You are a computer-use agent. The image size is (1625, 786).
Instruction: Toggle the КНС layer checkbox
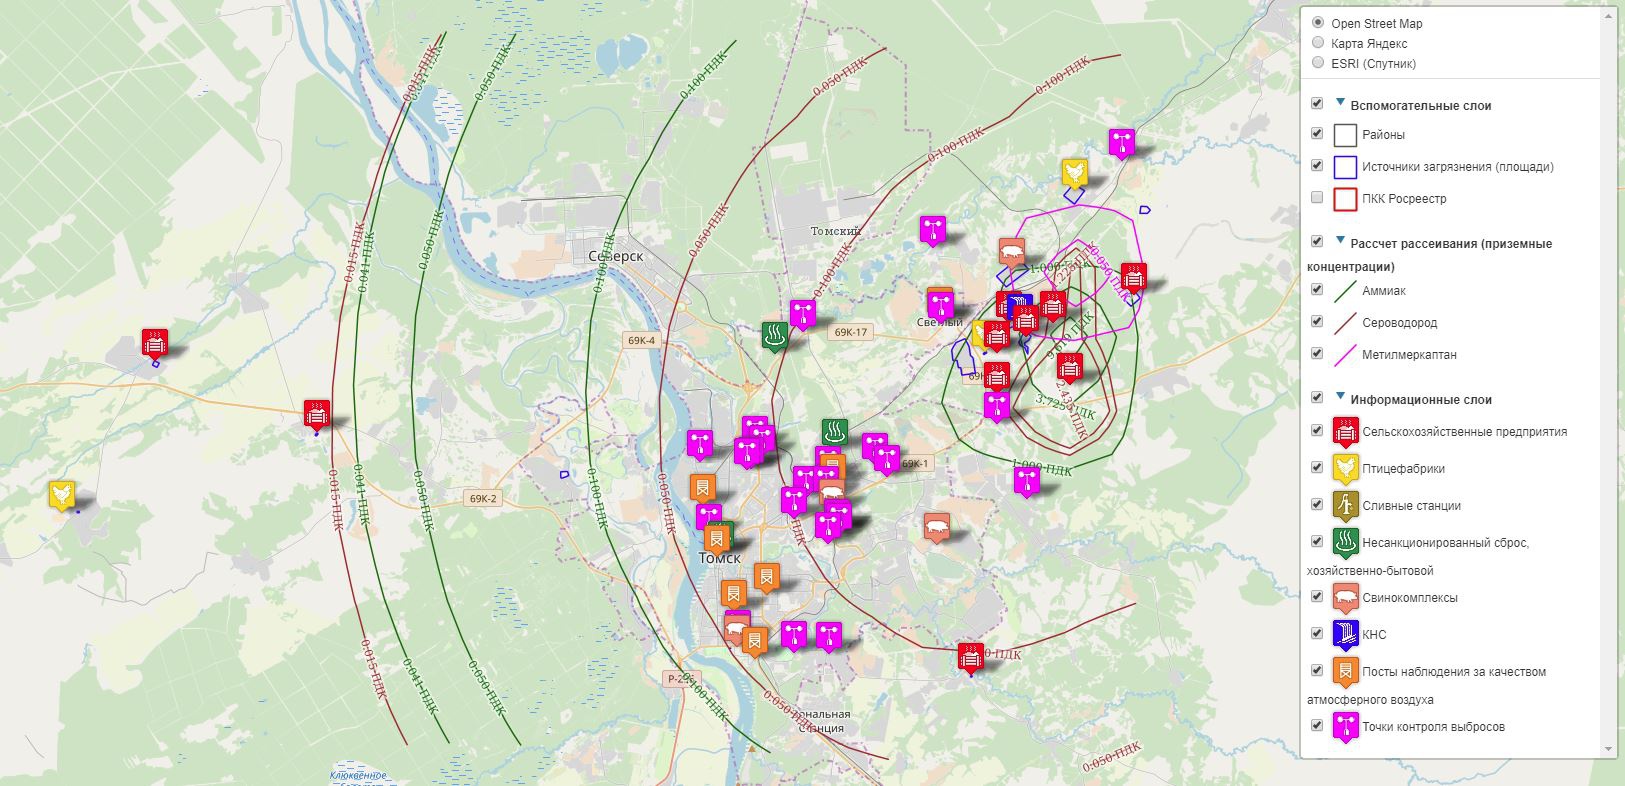click(x=1317, y=633)
